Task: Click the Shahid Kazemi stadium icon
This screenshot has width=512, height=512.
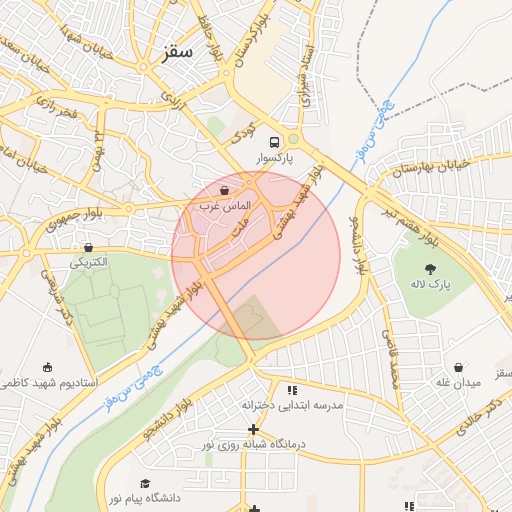Action: 48,367
